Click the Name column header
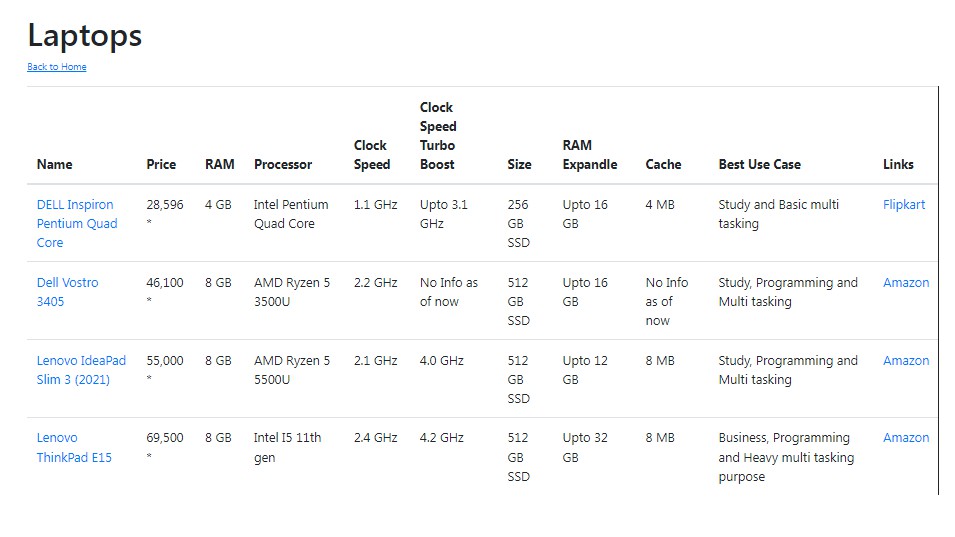The image size is (955, 537). [55, 164]
